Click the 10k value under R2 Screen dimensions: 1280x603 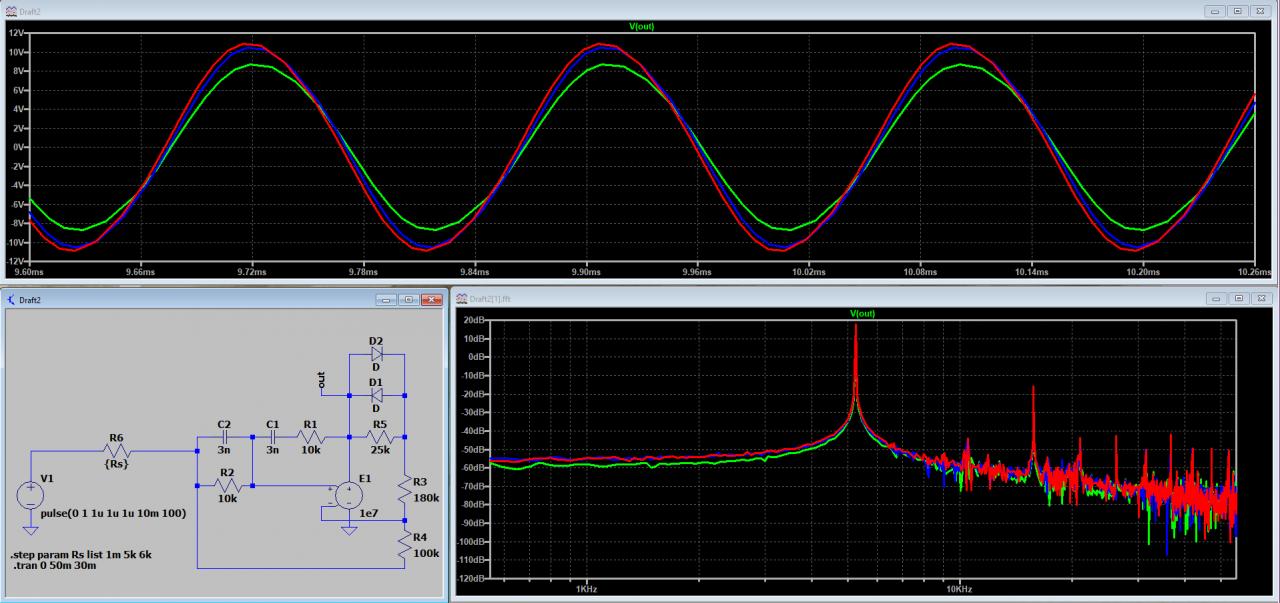227,498
